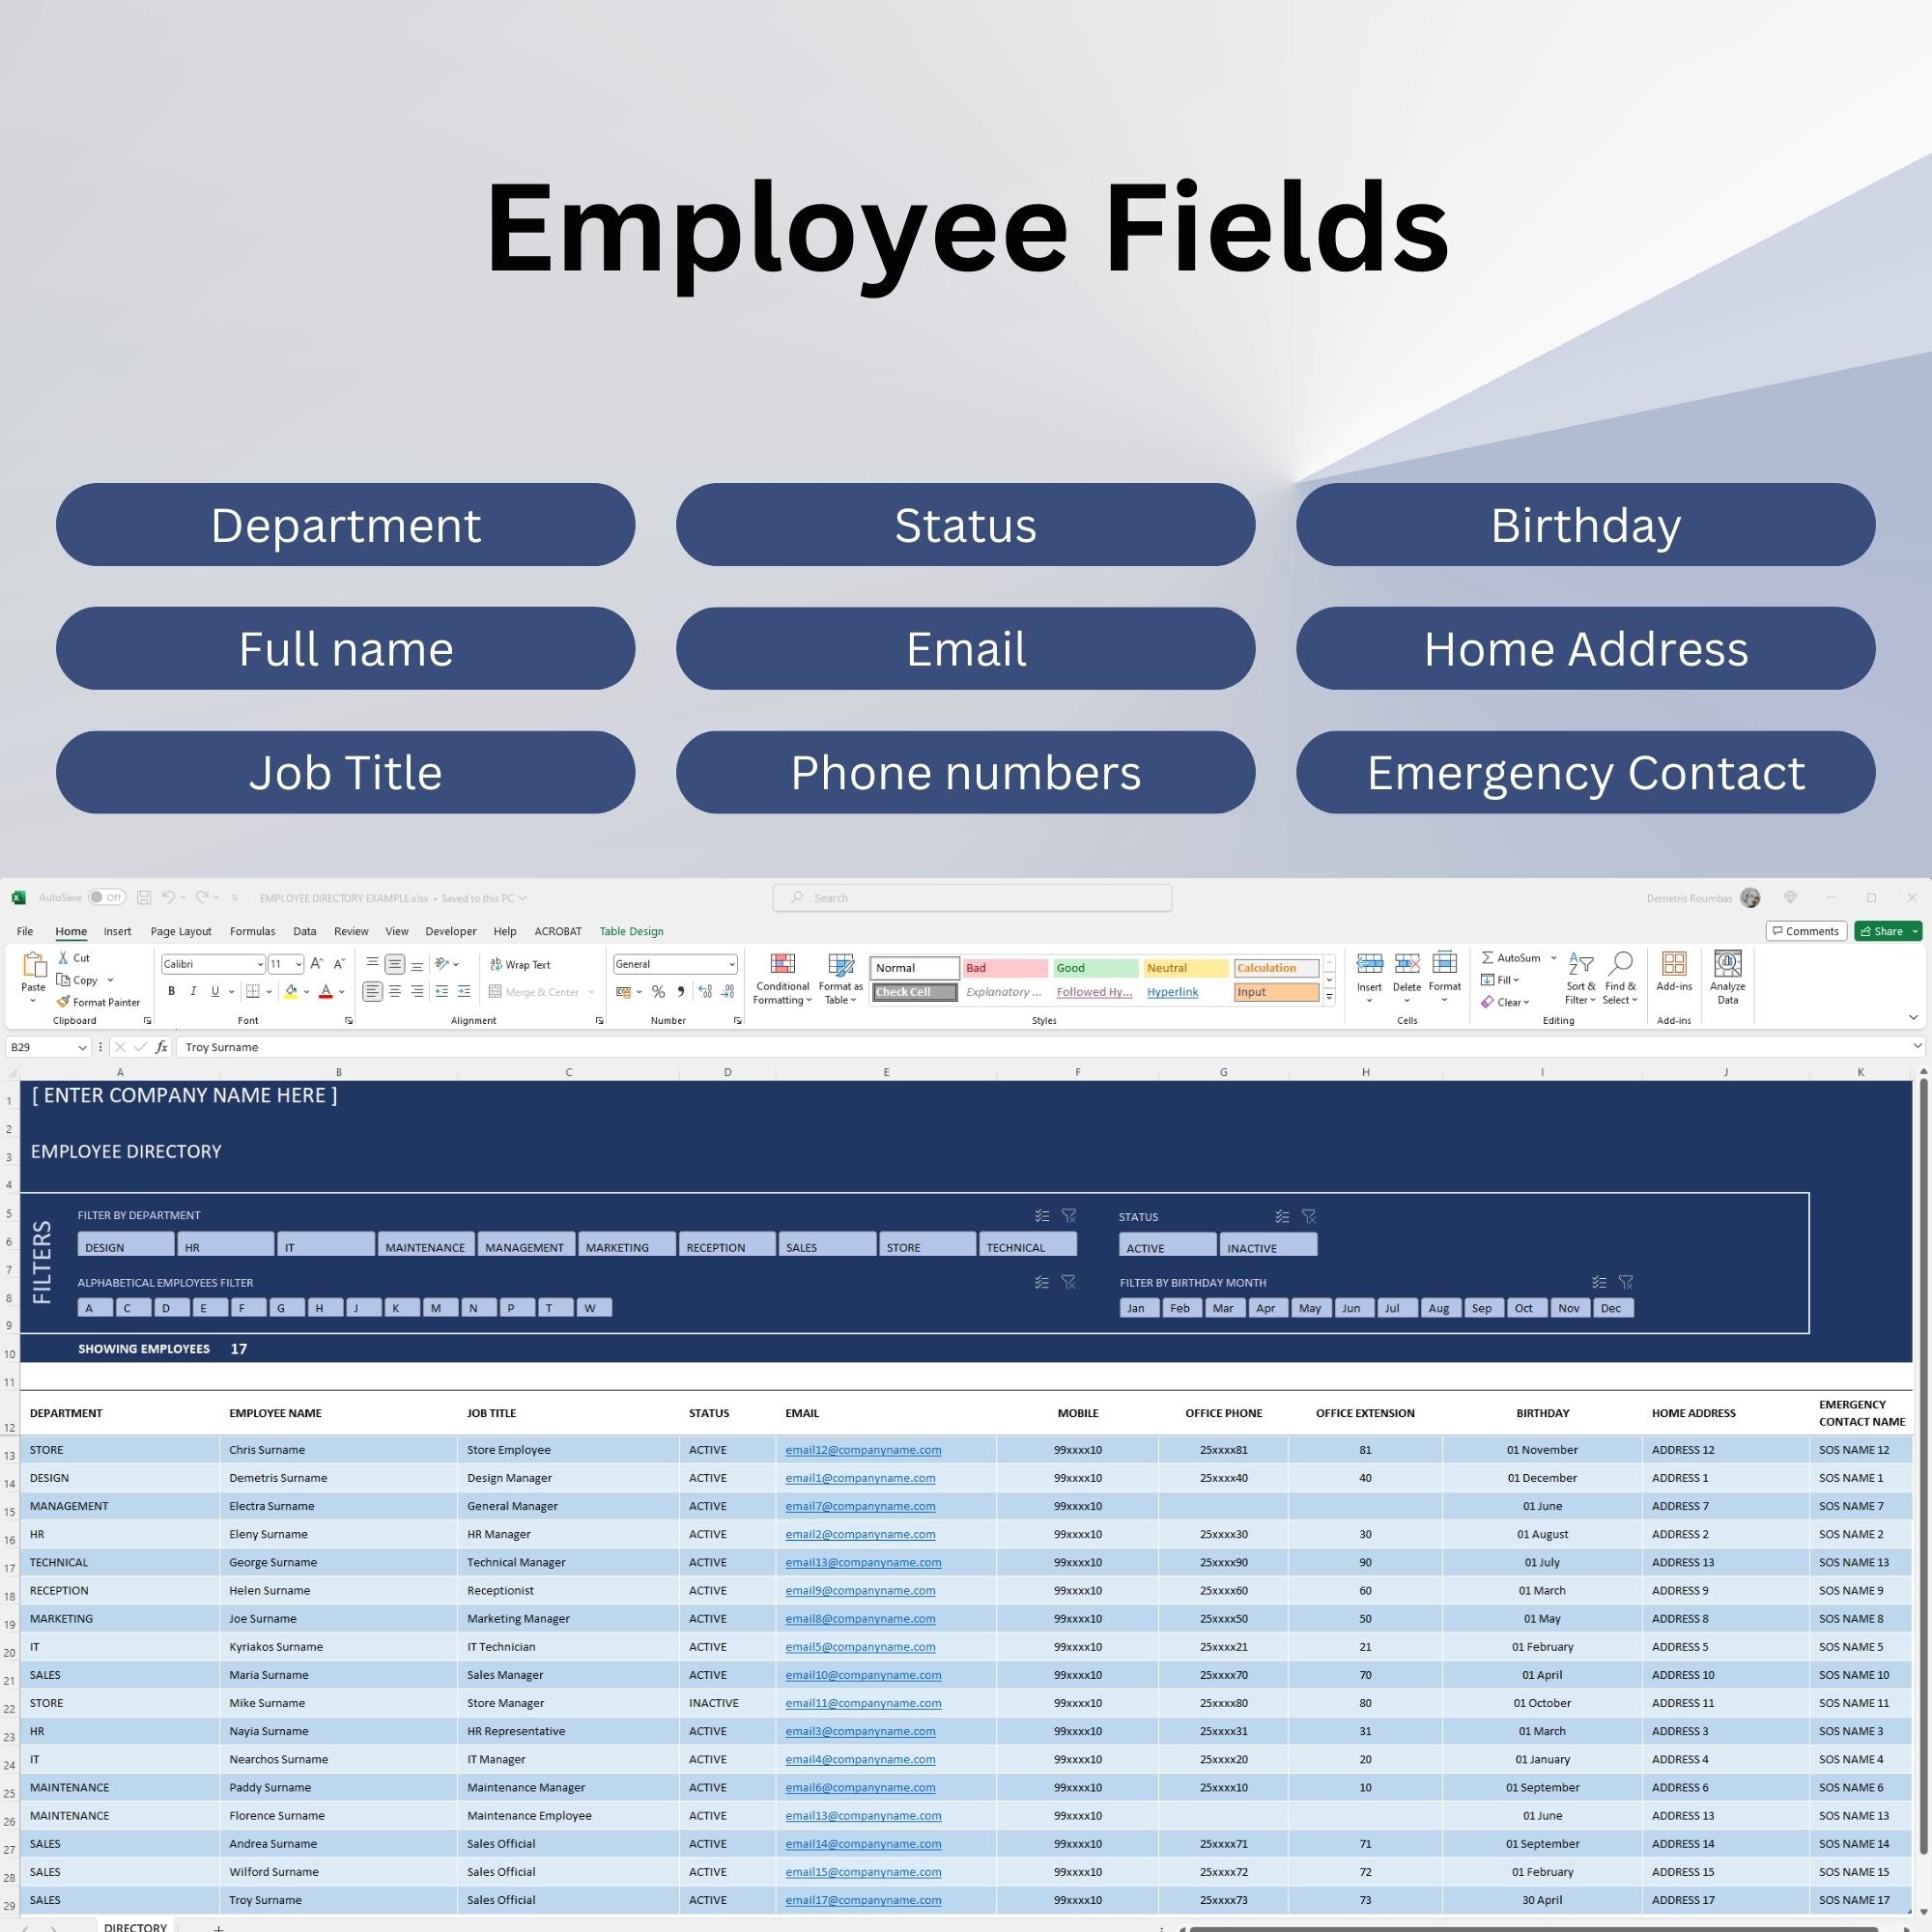
Task: Toggle the INACTIVE status slicer button
Action: tap(1268, 1245)
